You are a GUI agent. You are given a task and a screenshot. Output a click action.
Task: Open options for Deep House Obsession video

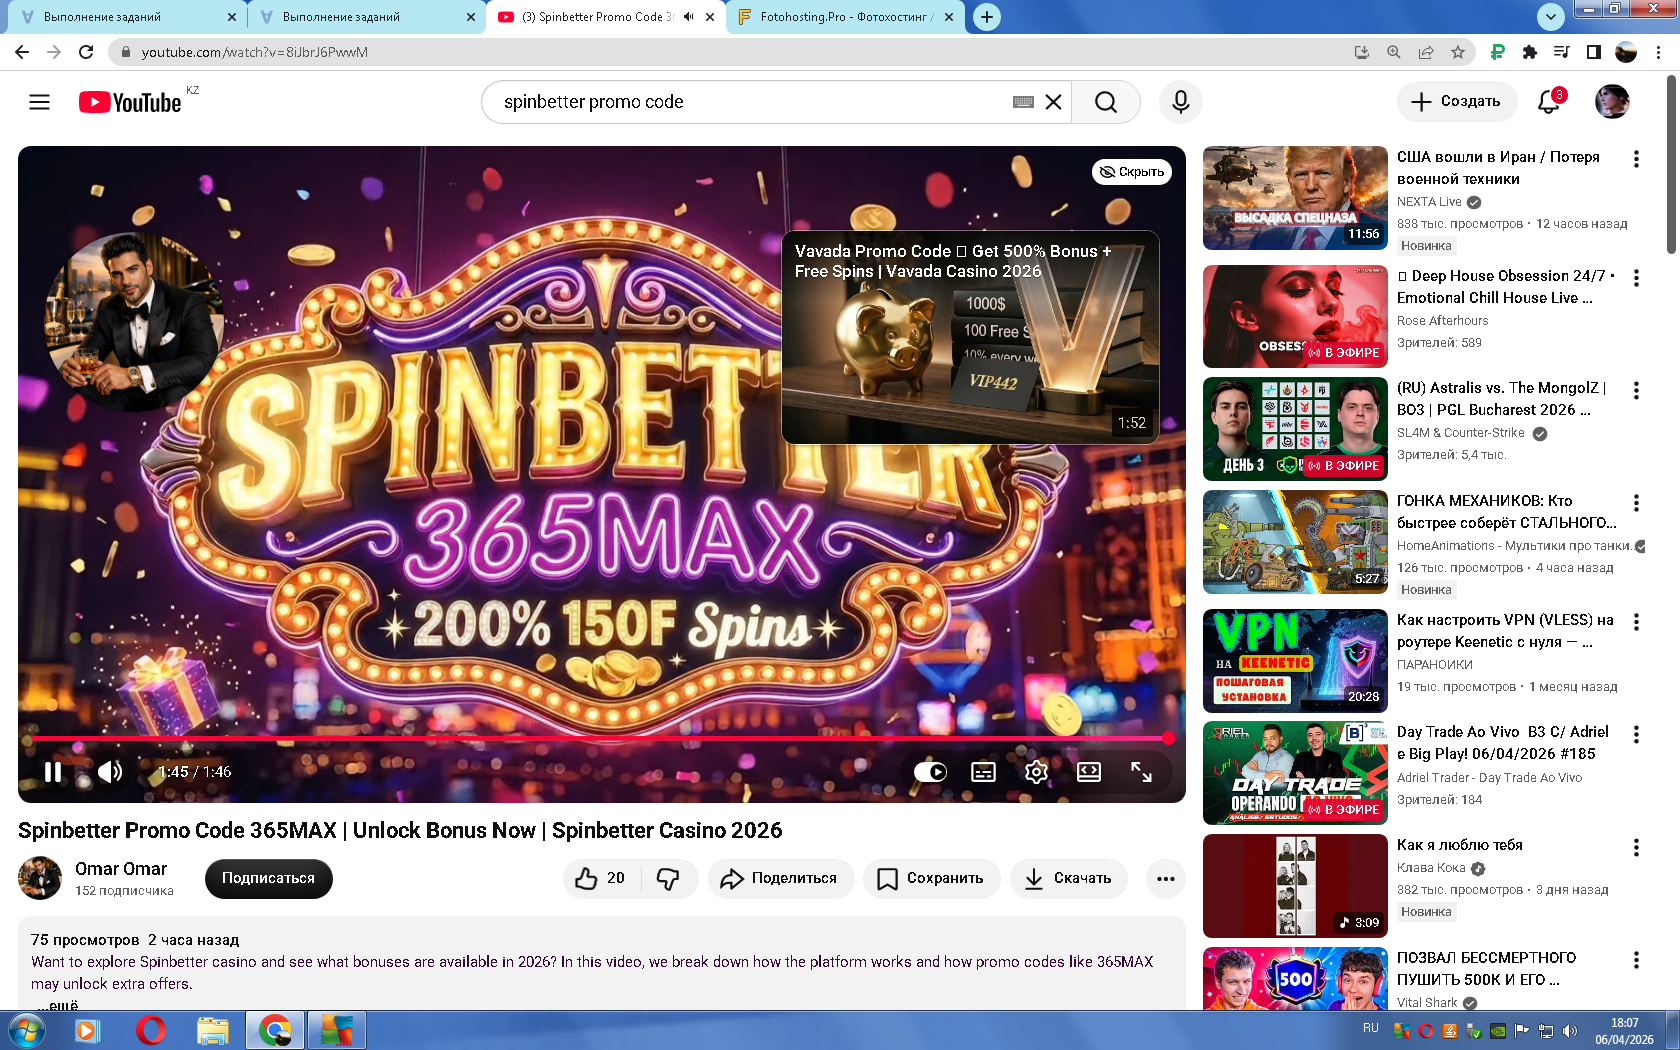1636,278
